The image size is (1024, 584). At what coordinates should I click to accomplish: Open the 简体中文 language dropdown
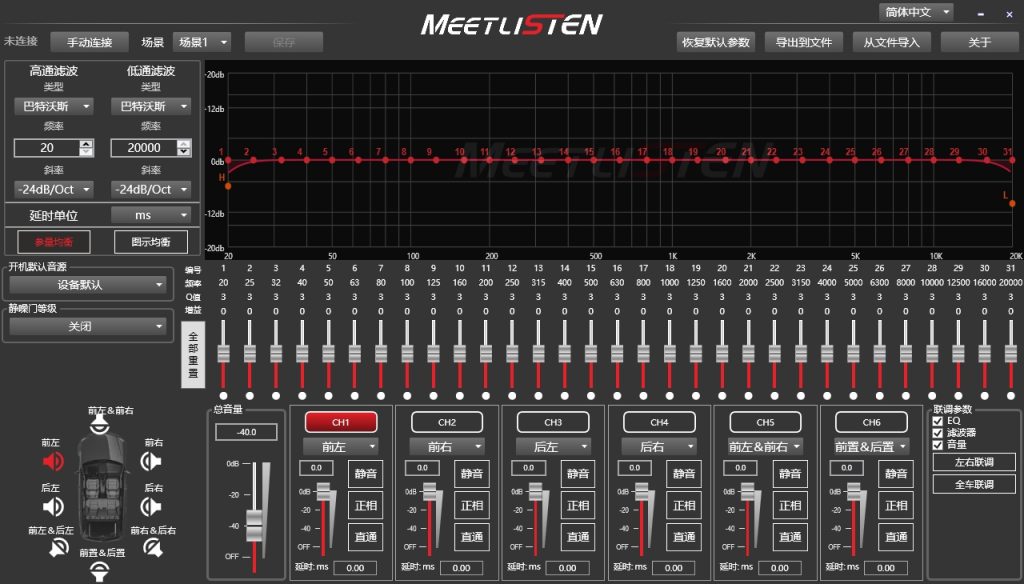916,12
